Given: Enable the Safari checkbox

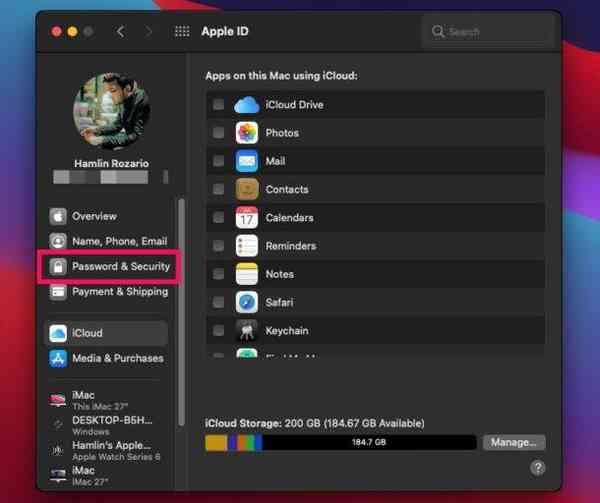Looking at the screenshot, I should pos(218,302).
